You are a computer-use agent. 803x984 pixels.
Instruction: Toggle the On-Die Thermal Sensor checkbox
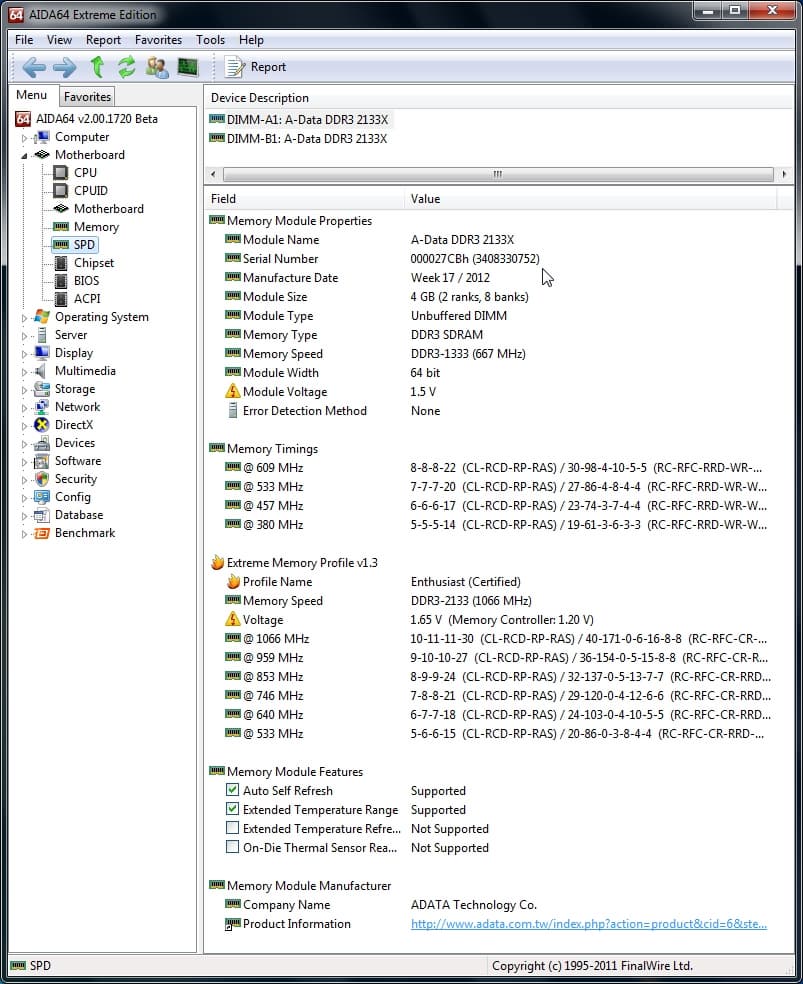tap(232, 847)
